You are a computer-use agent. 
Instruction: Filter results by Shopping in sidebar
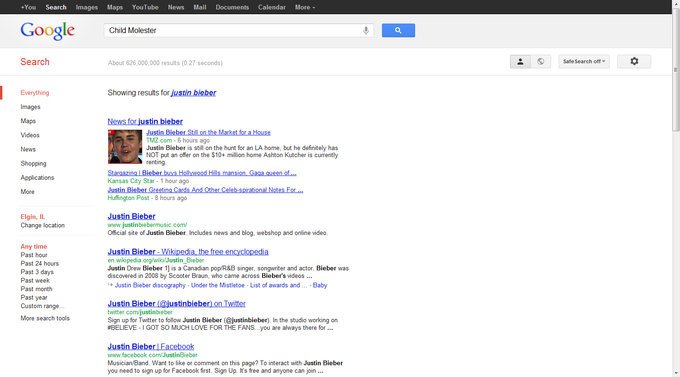[33, 164]
